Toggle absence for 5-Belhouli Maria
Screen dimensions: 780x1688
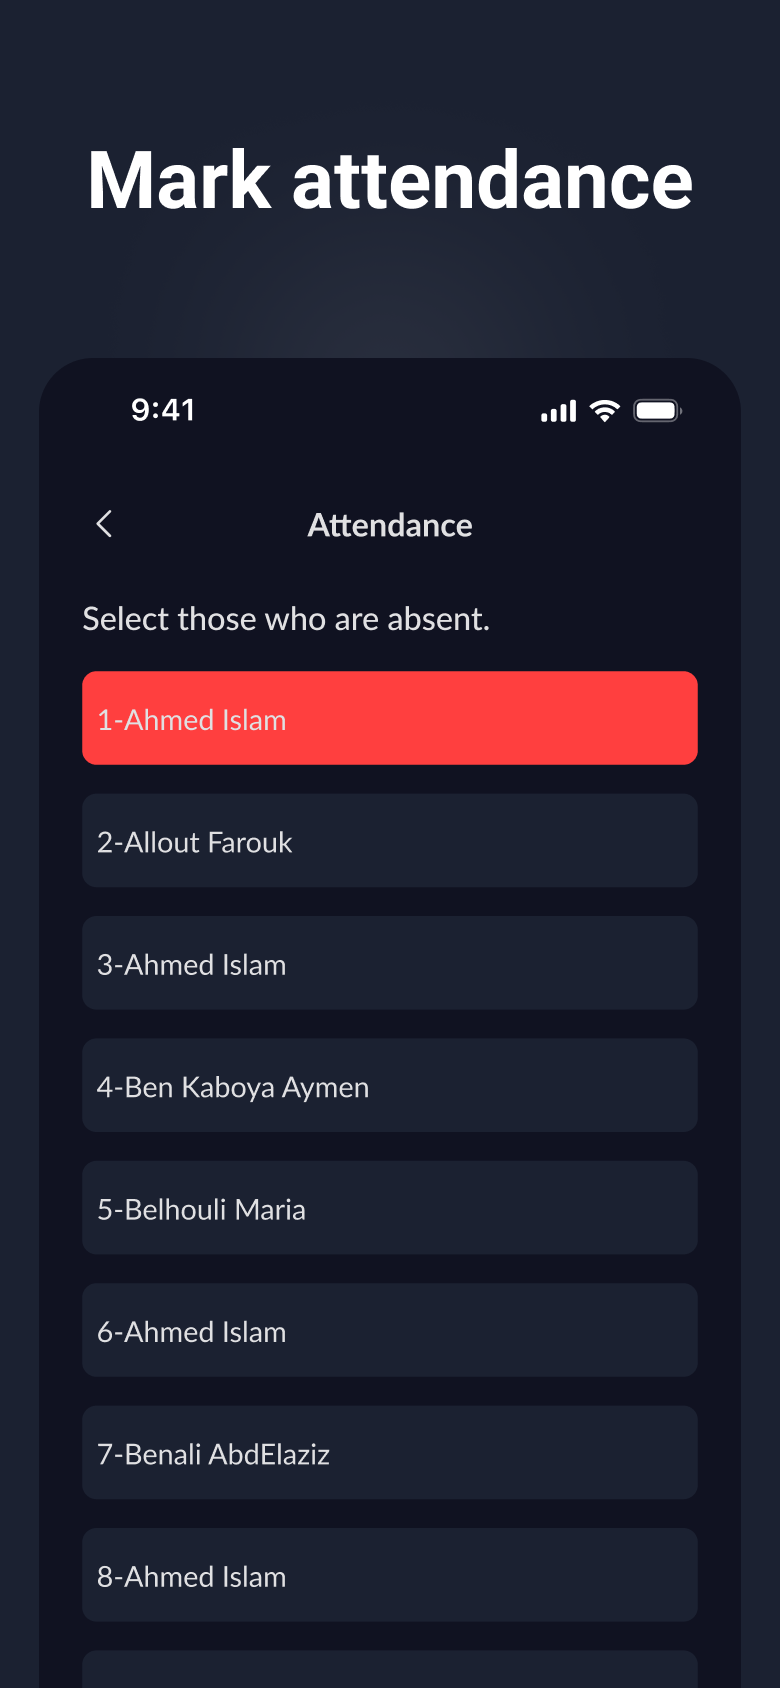click(390, 1208)
